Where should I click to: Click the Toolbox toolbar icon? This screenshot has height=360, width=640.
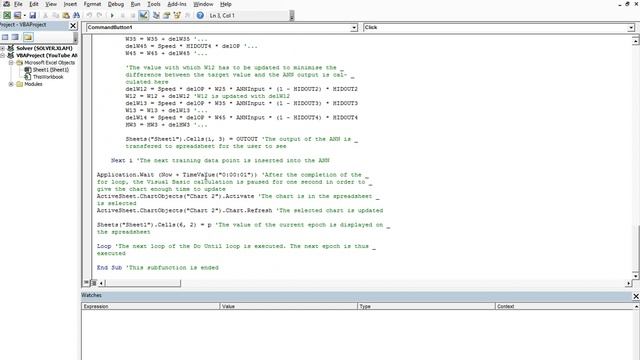click(187, 16)
